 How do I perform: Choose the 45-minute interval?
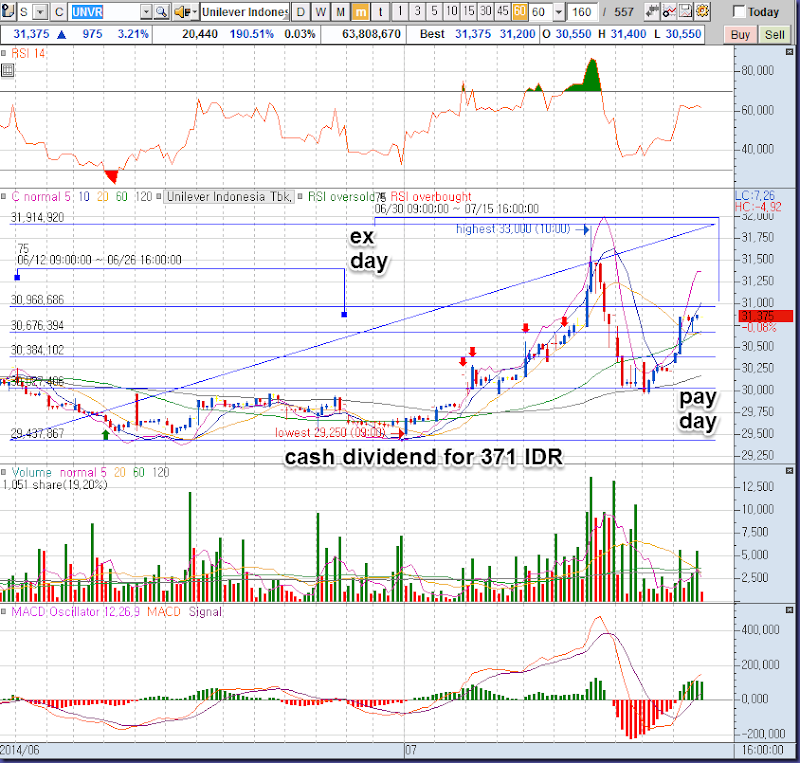tap(502, 11)
